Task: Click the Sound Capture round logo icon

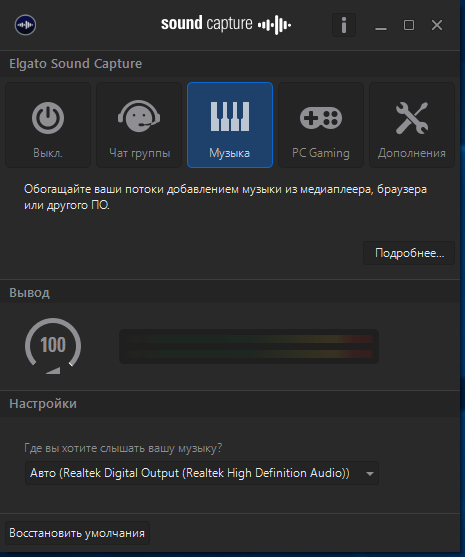Action: (x=25, y=25)
